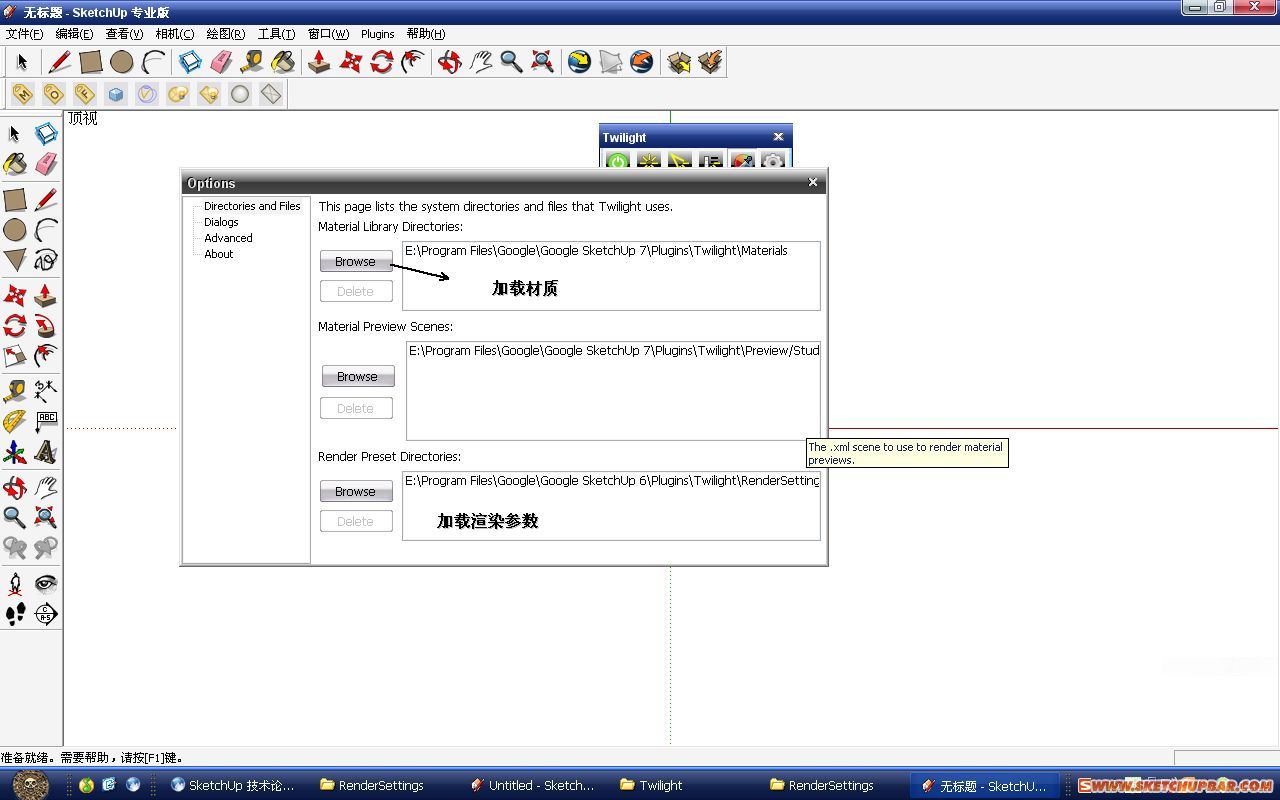1280x800 pixels.
Task: Select the Polygon tool
Action: 15,260
